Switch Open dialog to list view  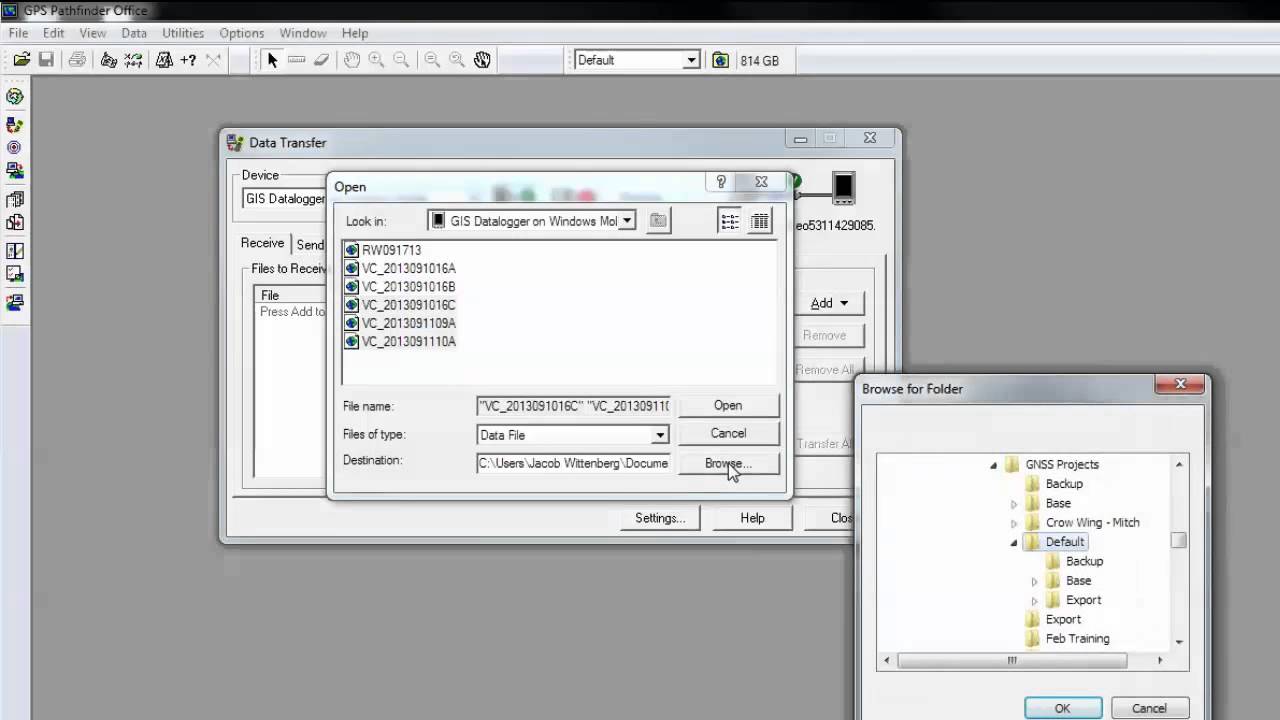click(730, 222)
